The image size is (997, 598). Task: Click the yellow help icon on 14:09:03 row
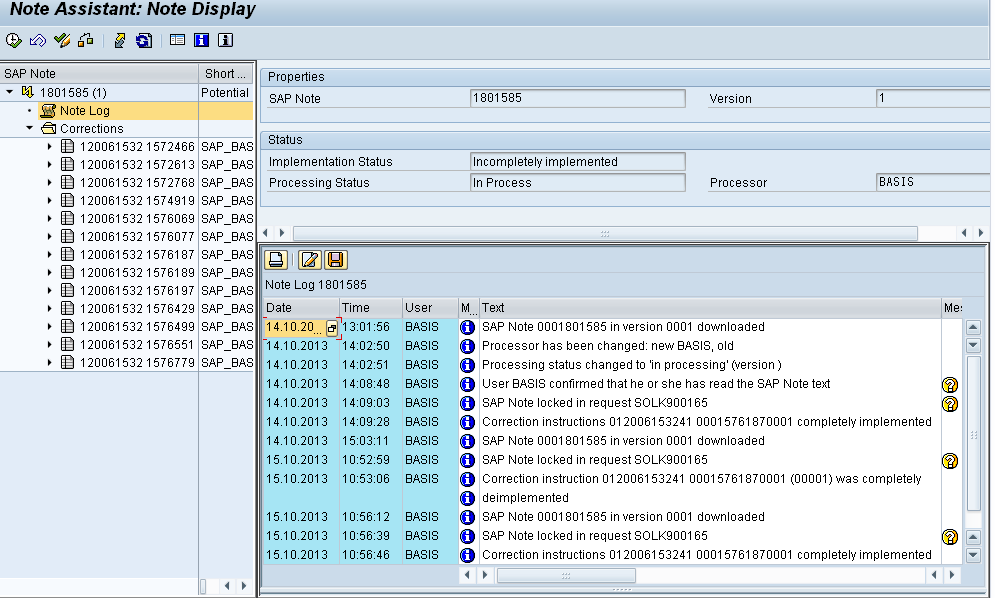click(x=950, y=403)
